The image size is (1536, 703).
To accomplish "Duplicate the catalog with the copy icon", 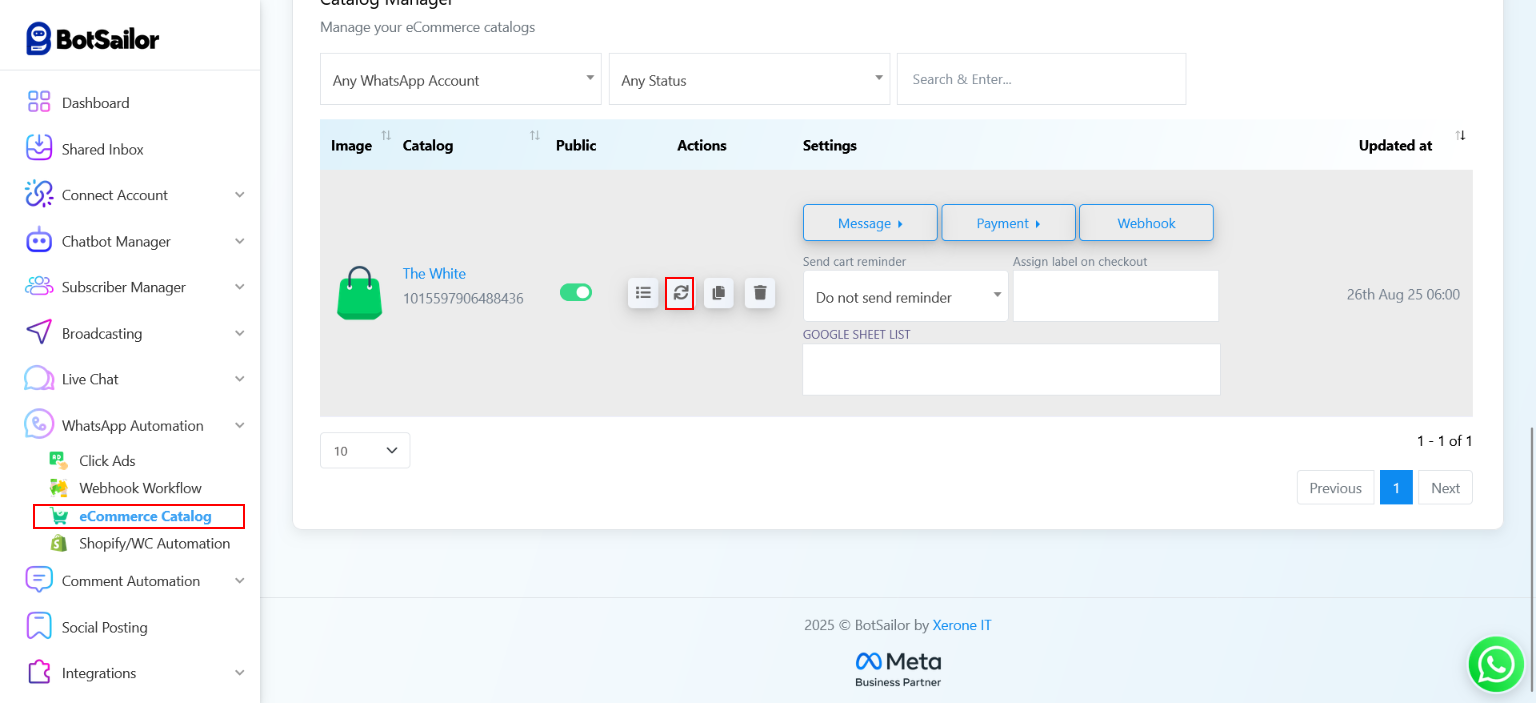I will [x=719, y=293].
